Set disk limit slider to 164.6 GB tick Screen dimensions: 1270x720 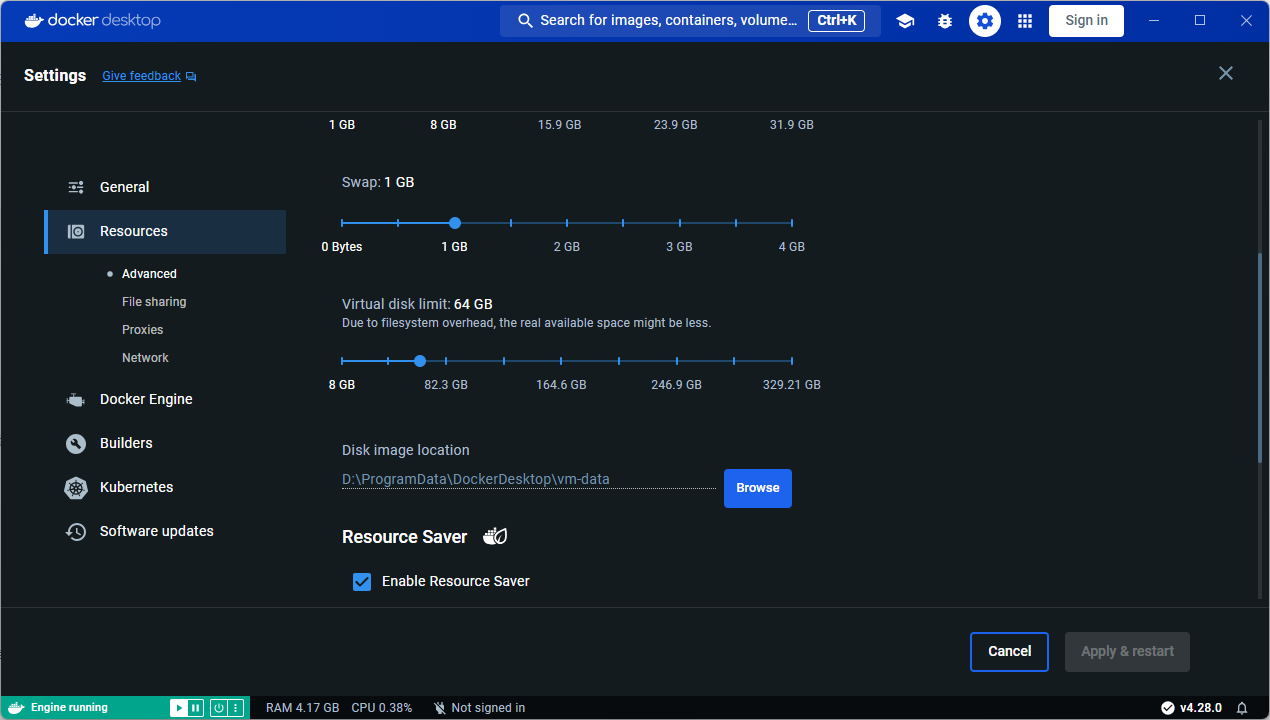coord(561,361)
